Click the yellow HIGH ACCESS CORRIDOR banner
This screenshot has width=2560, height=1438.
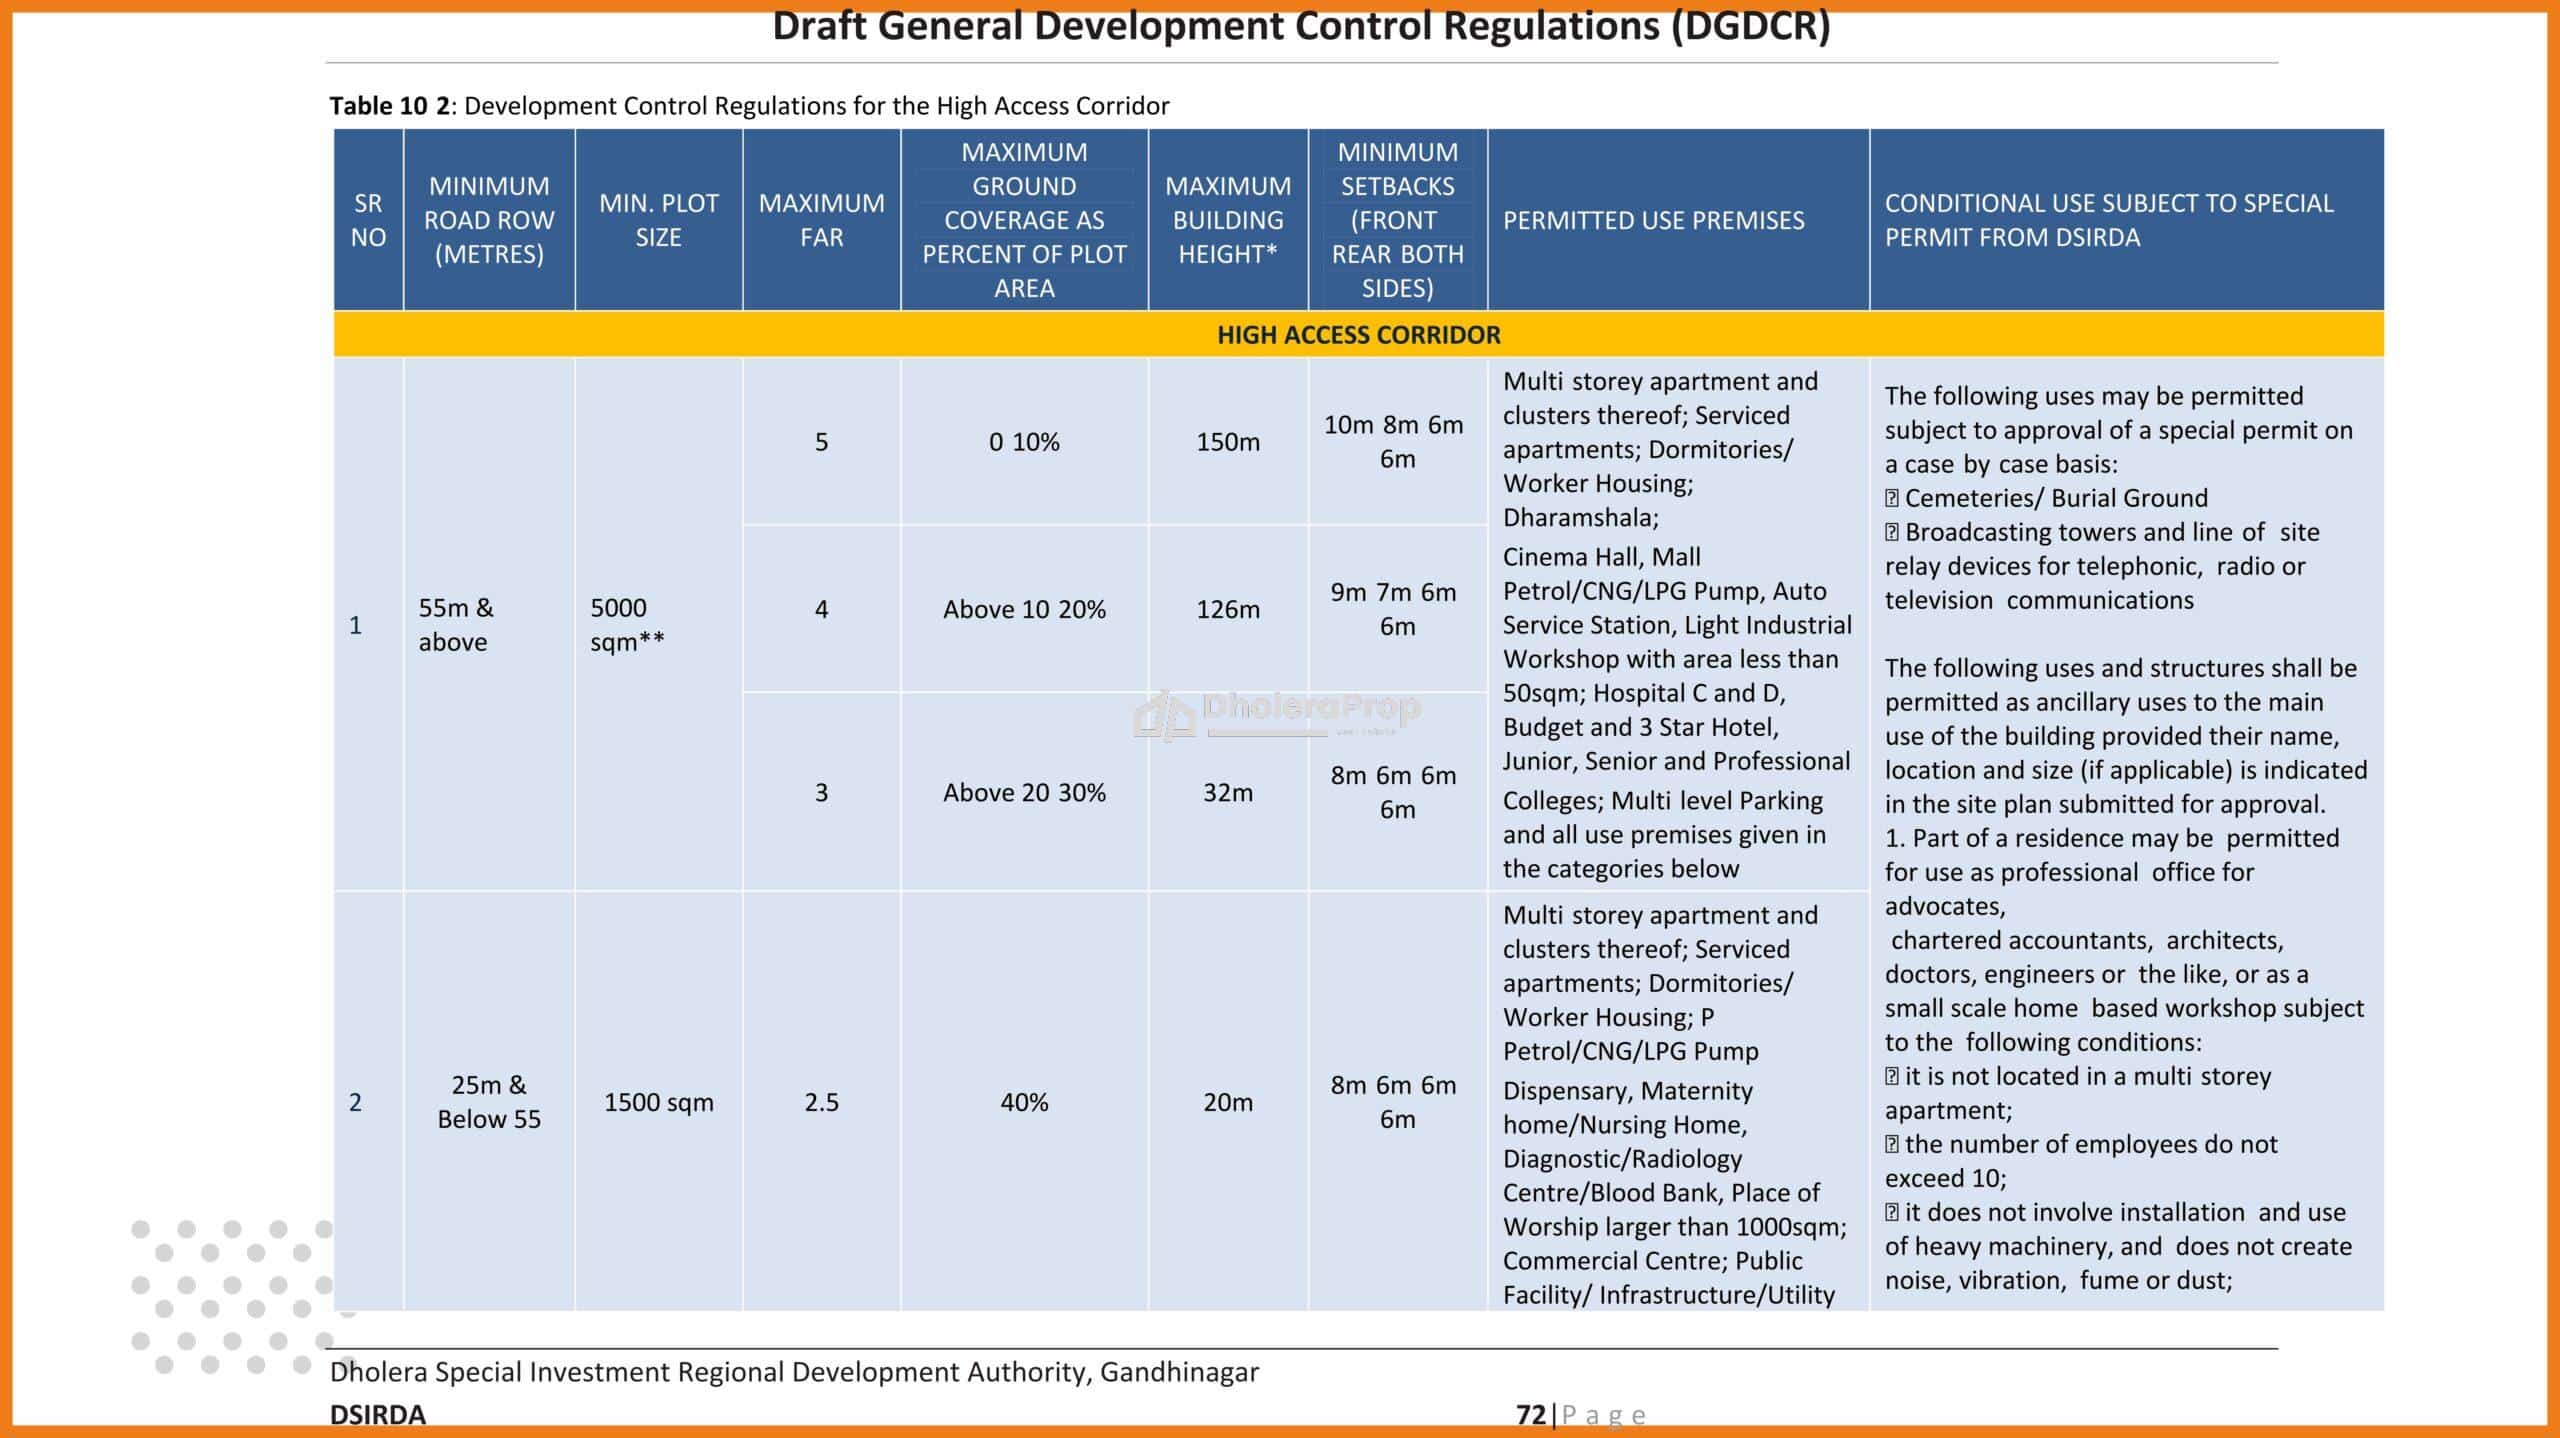point(1358,334)
